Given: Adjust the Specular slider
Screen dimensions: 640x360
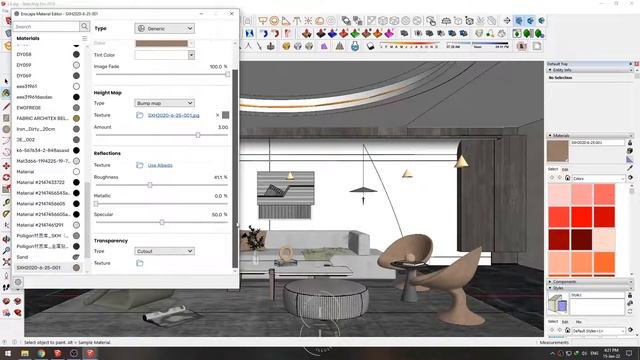Looking at the screenshot, I should [x=162, y=222].
